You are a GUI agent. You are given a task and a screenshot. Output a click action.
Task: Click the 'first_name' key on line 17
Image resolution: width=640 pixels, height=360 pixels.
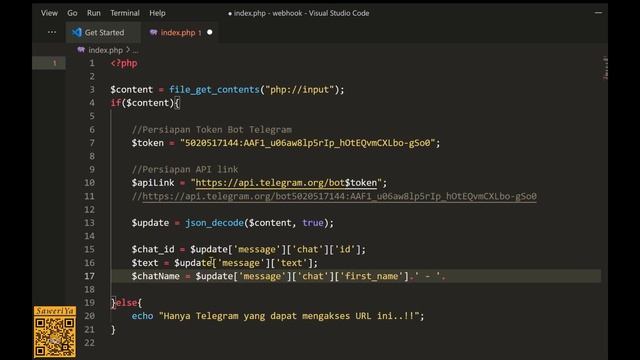pyautogui.click(x=371, y=276)
